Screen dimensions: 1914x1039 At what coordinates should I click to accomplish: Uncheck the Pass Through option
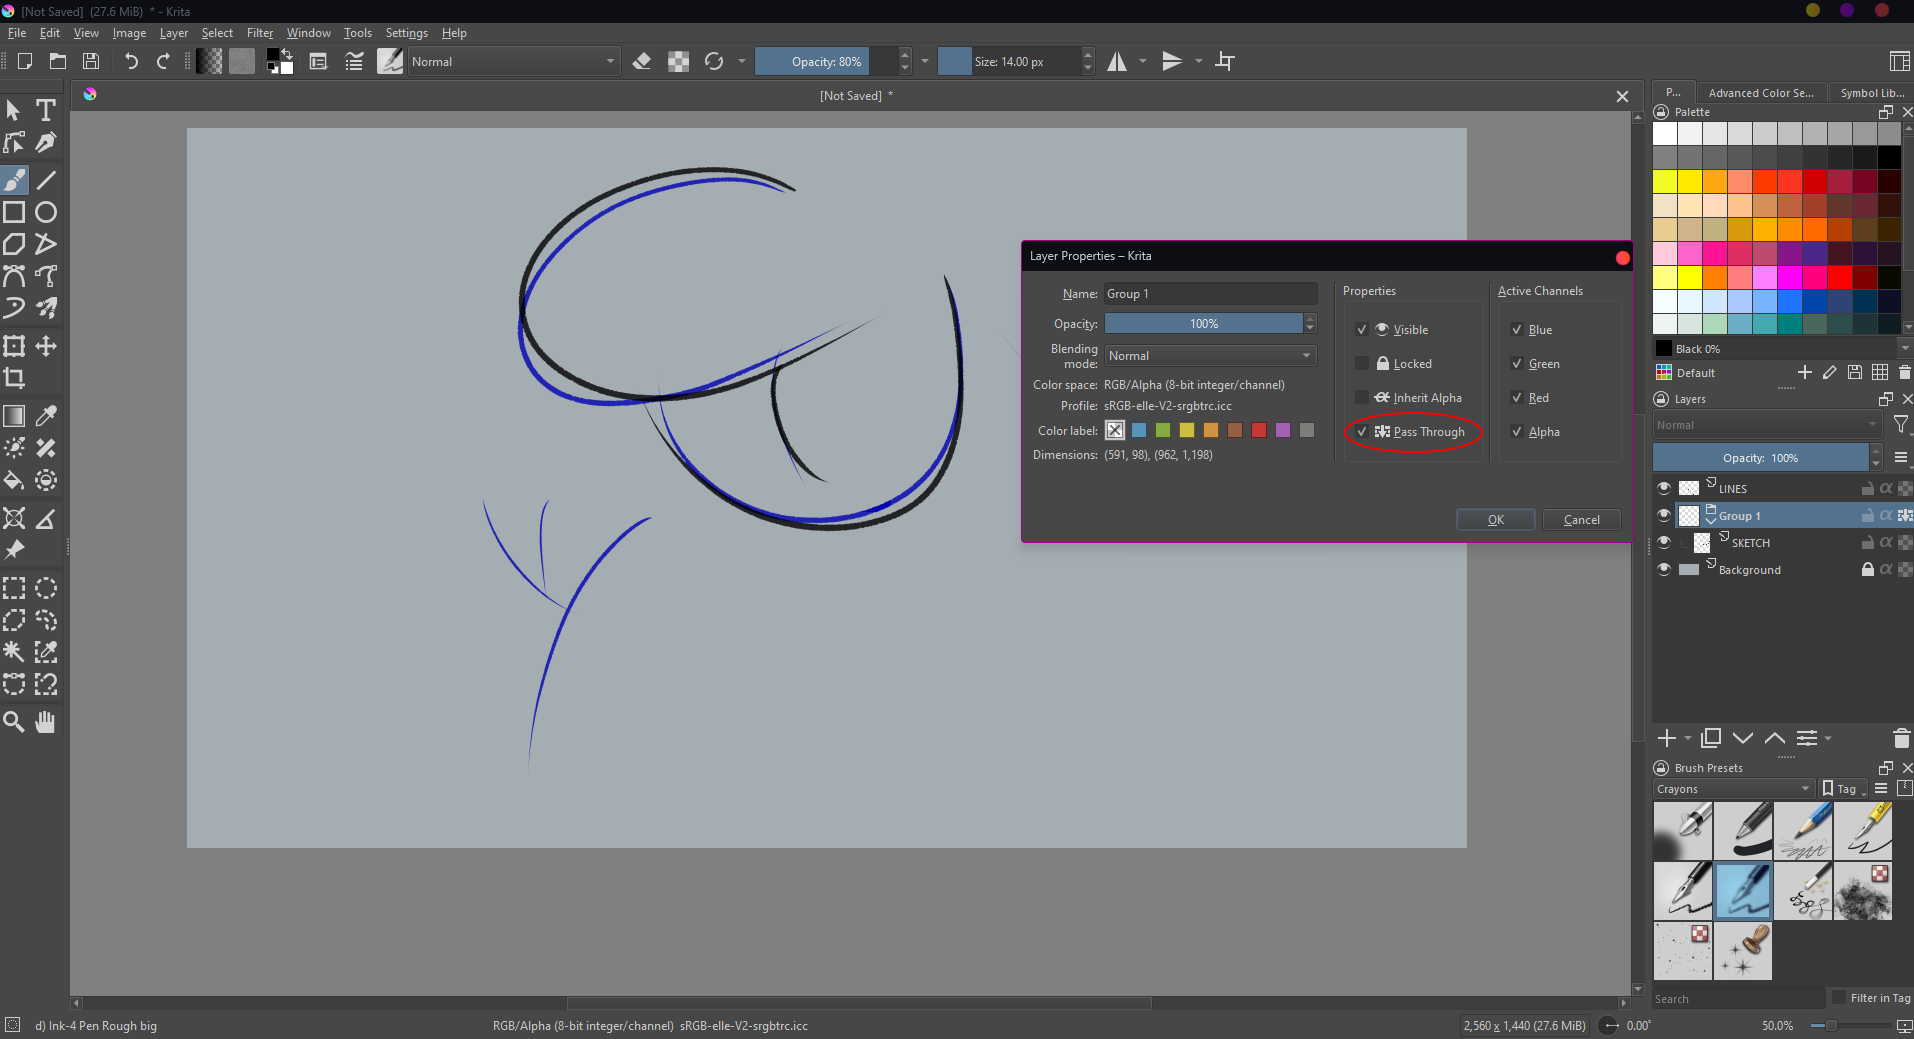tap(1362, 431)
